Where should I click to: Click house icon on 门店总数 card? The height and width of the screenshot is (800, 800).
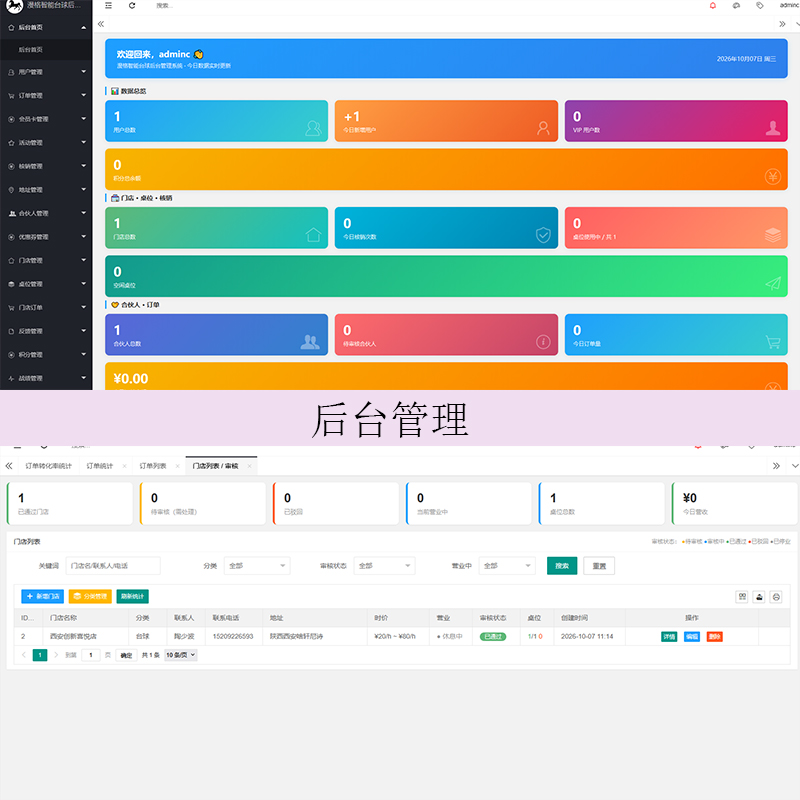[x=313, y=235]
